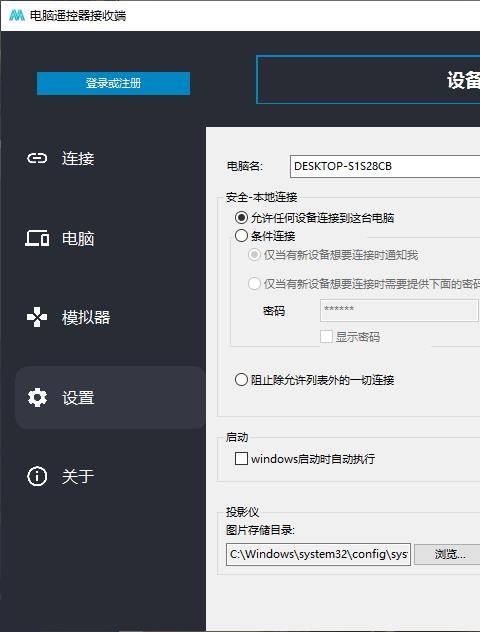Click the gear icon beside 设置

tap(37, 397)
